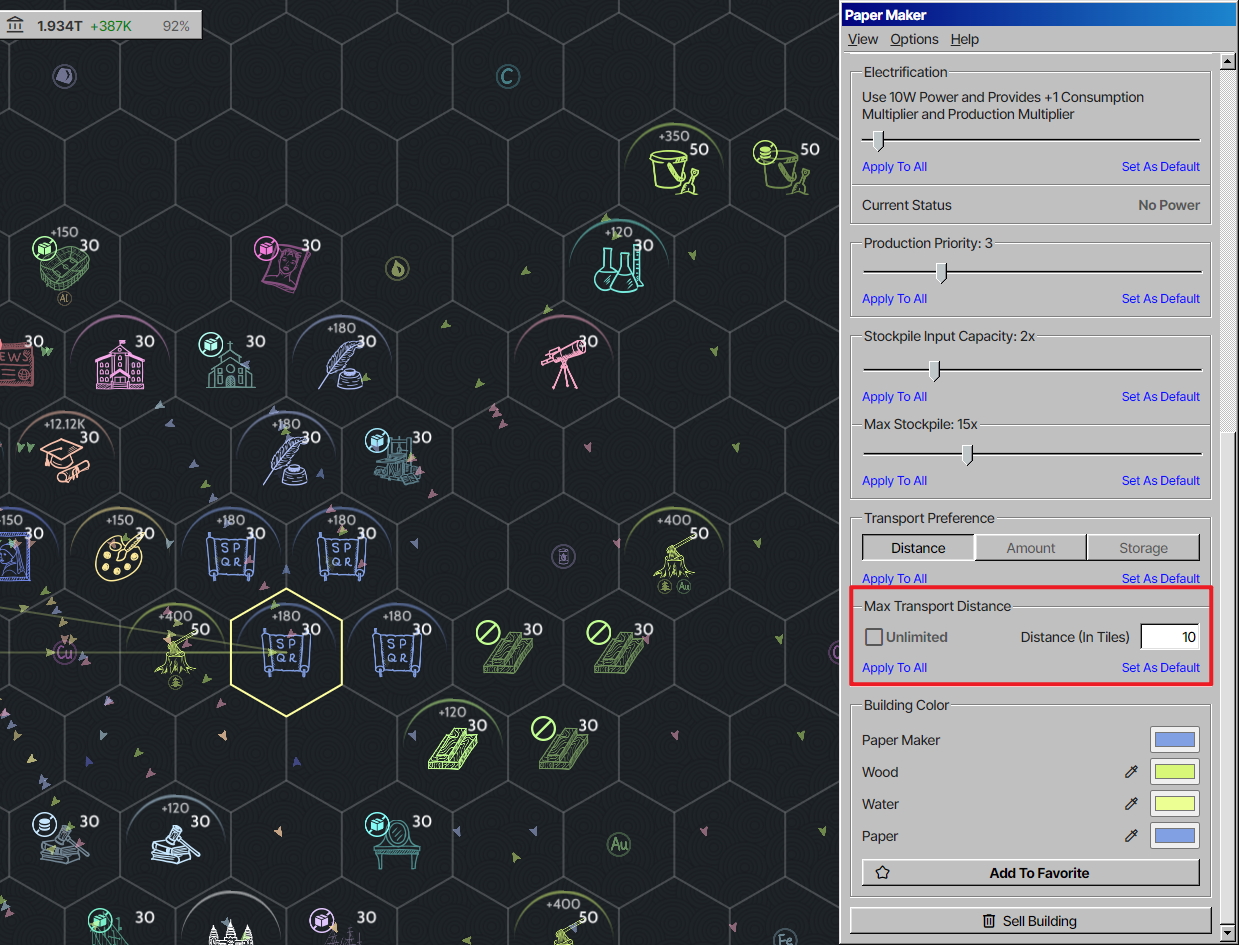The image size is (1239, 945).
Task: Click the Max Stockpile slider handle
Action: tap(967, 455)
